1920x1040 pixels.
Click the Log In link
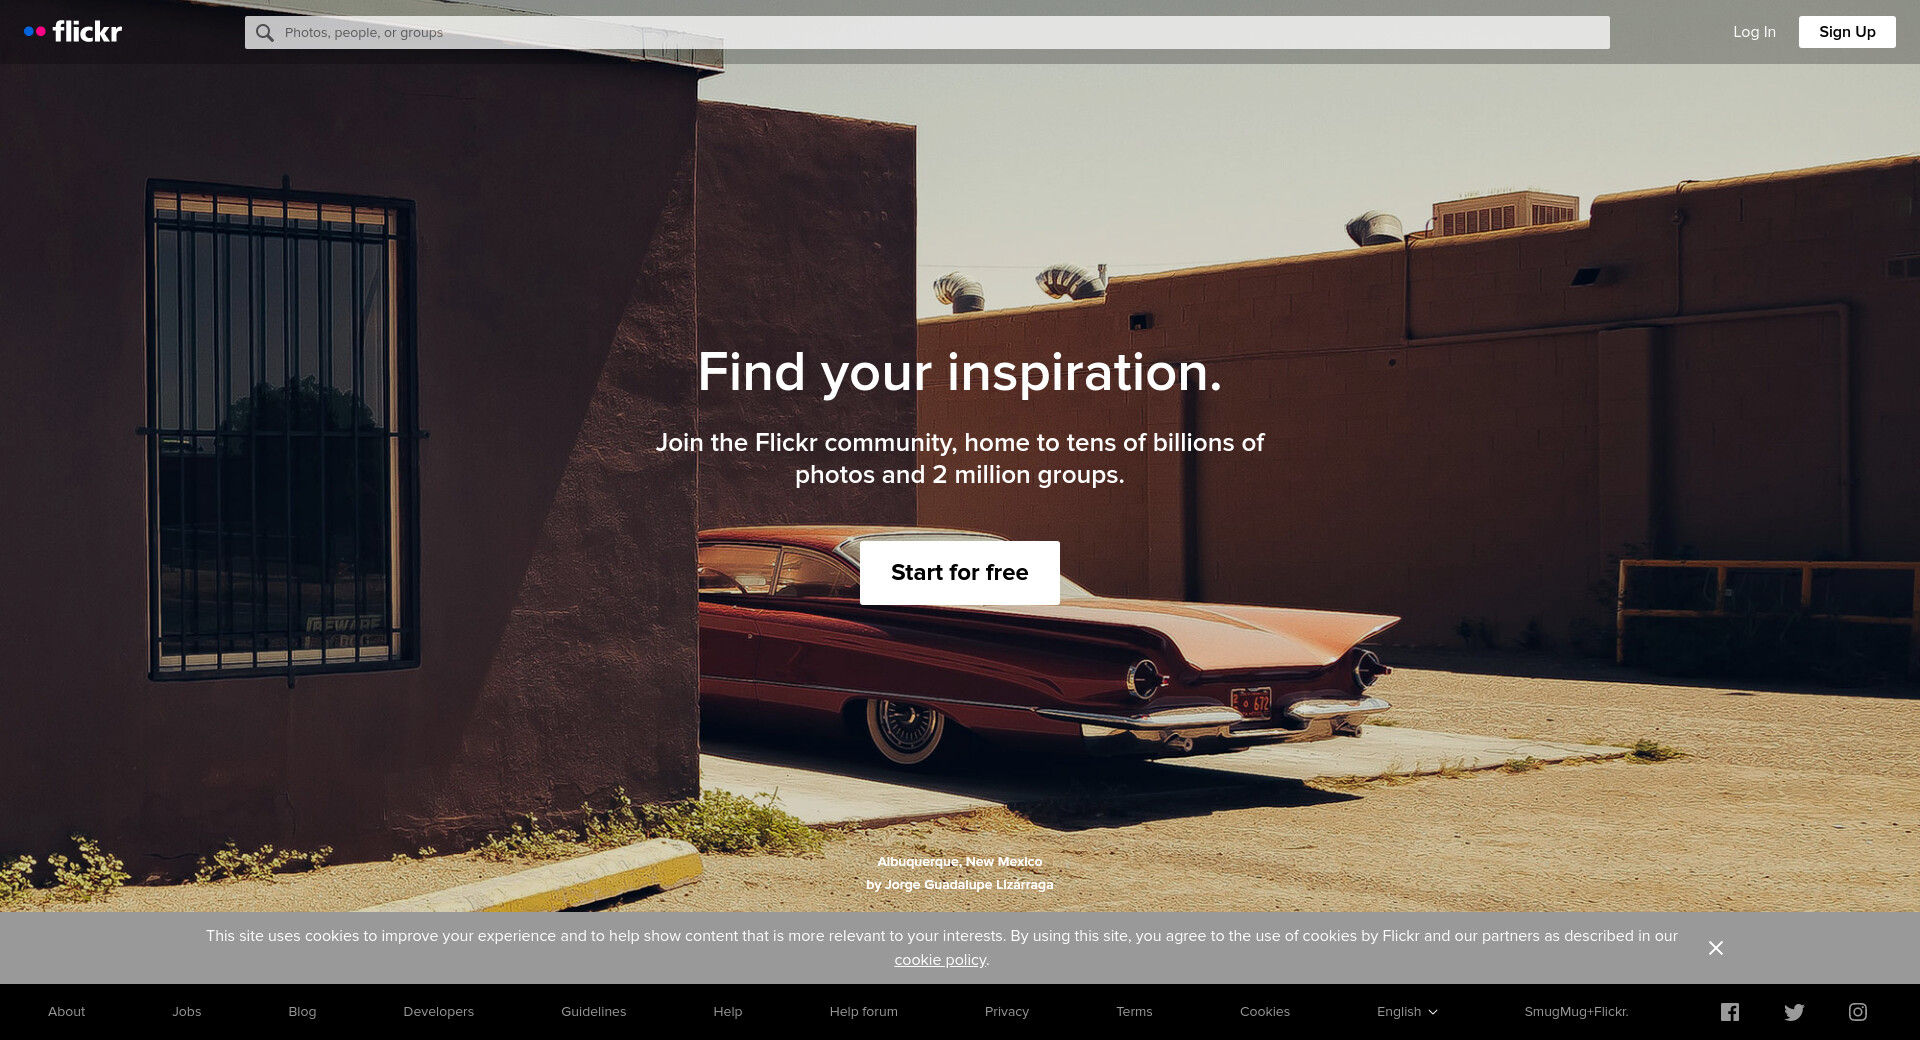coord(1754,32)
